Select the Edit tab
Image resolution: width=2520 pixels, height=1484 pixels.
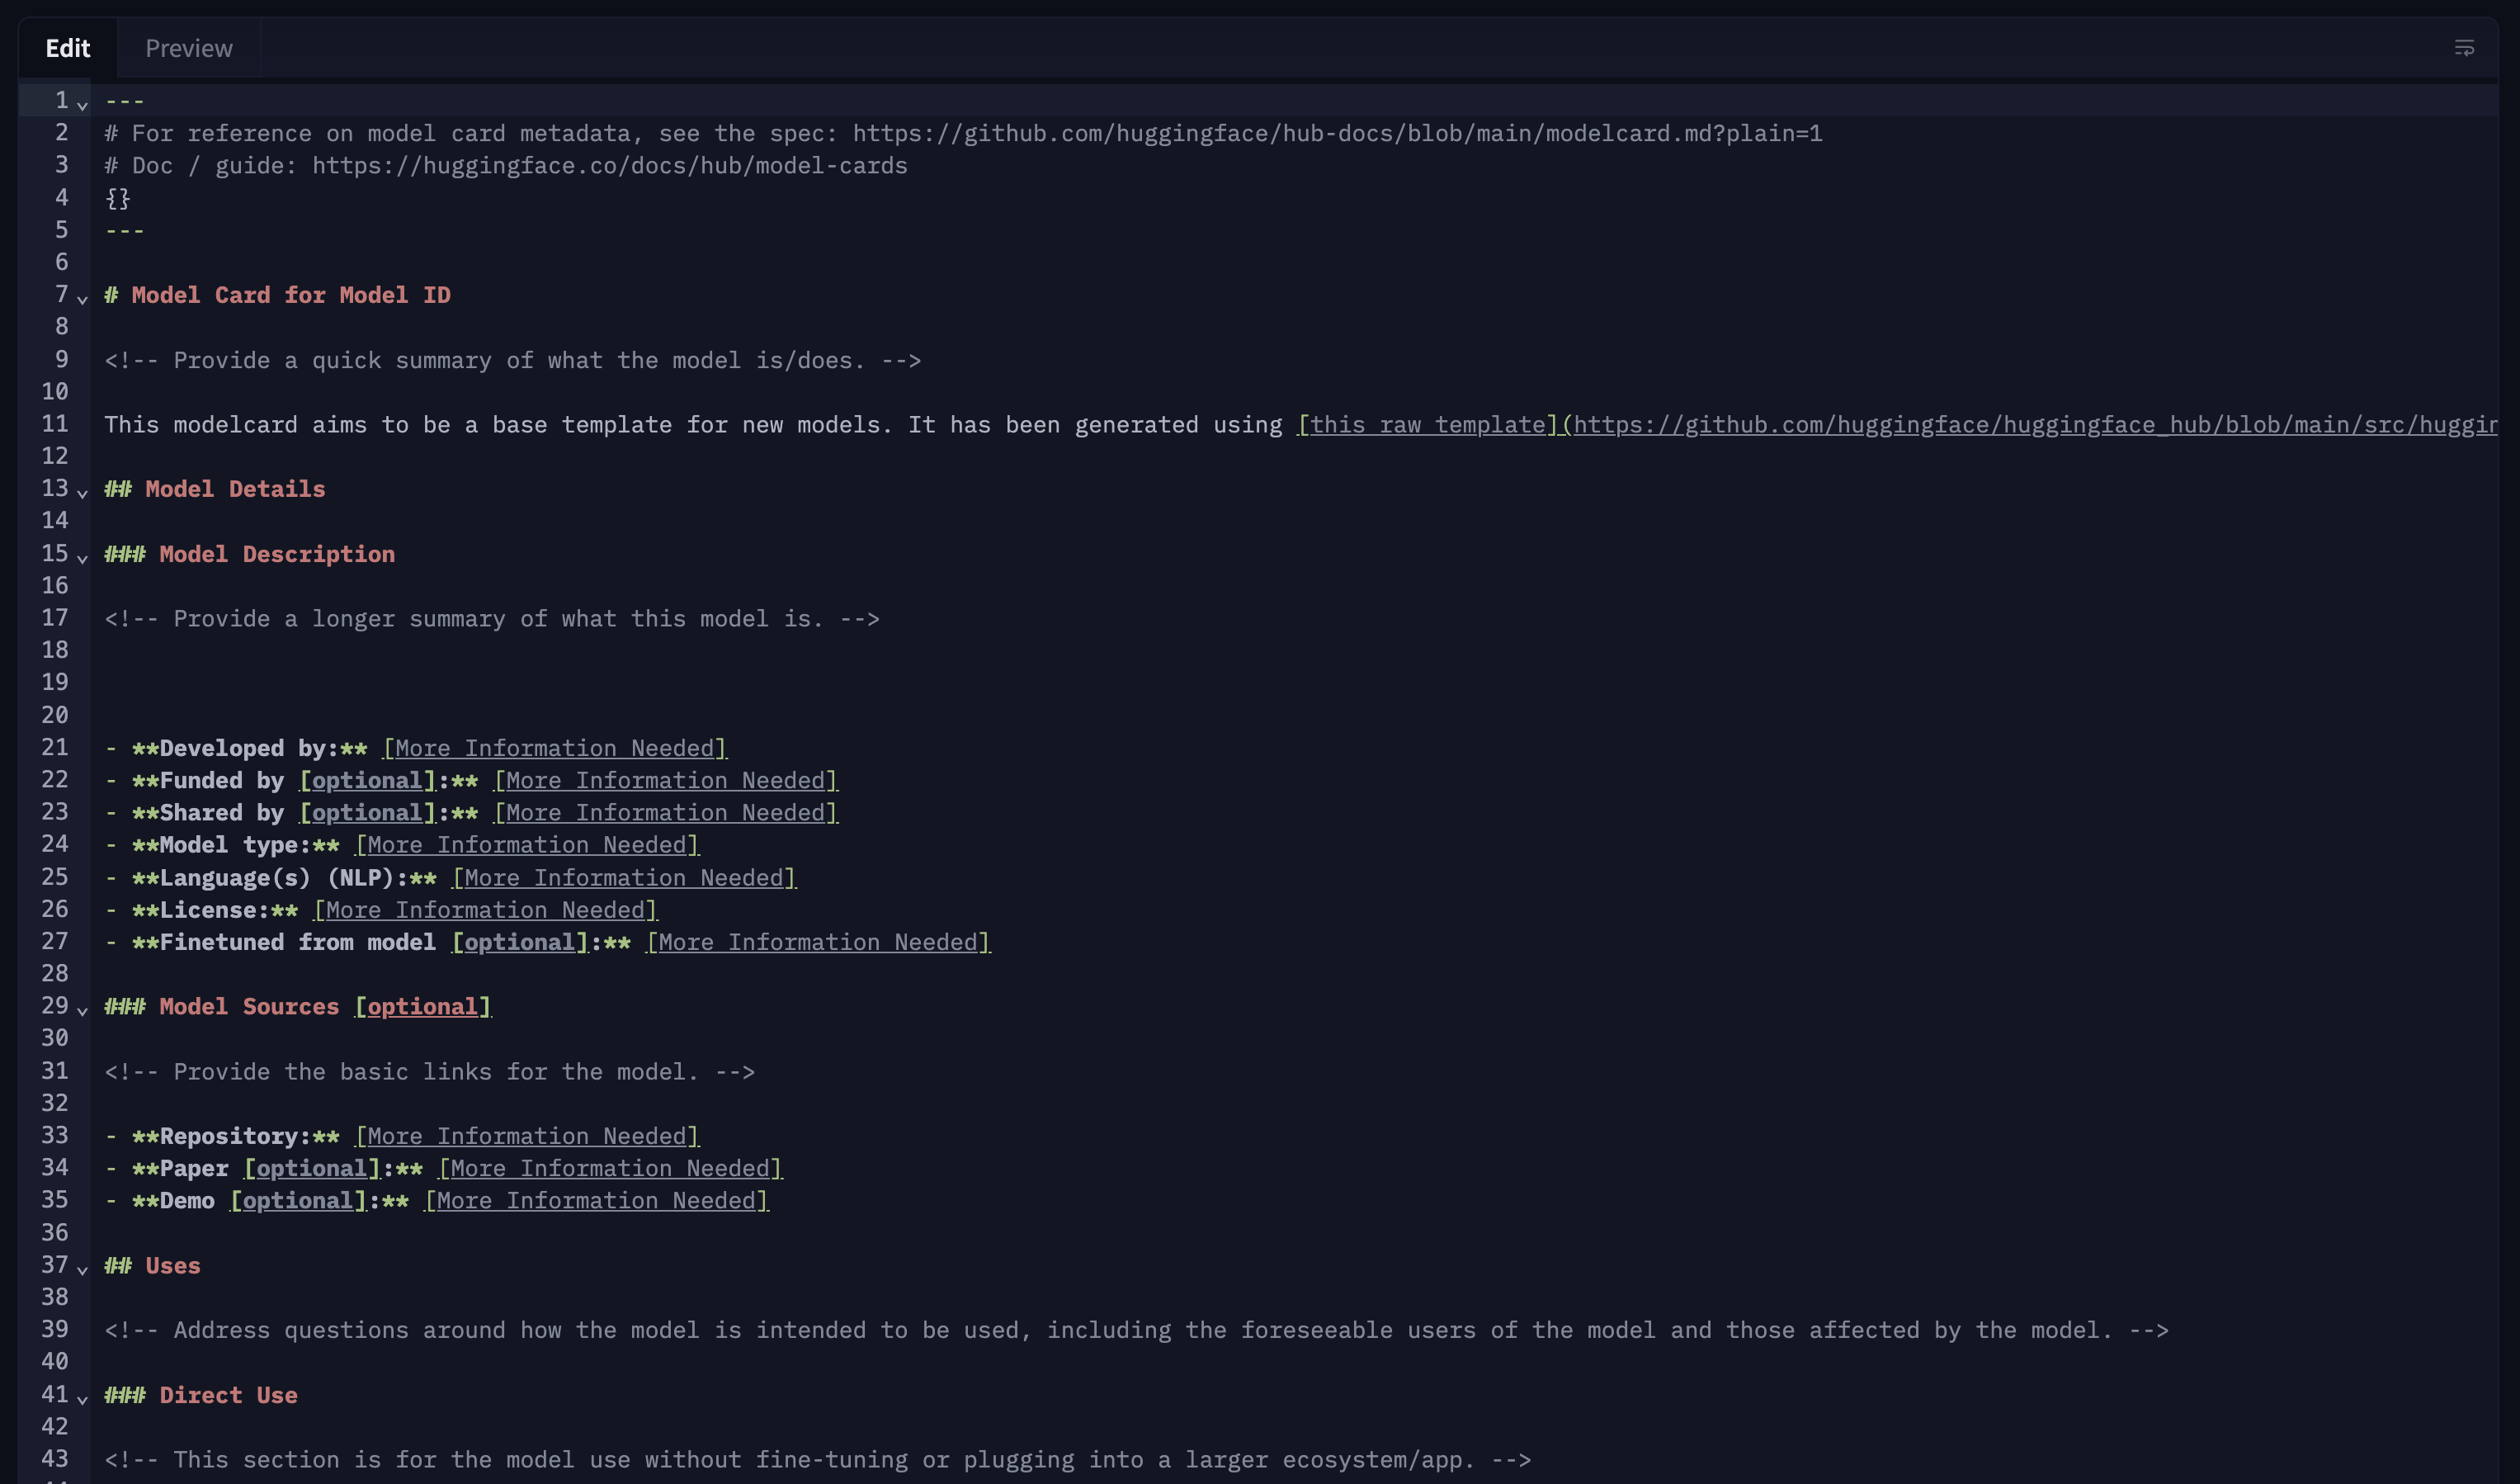(67, 48)
